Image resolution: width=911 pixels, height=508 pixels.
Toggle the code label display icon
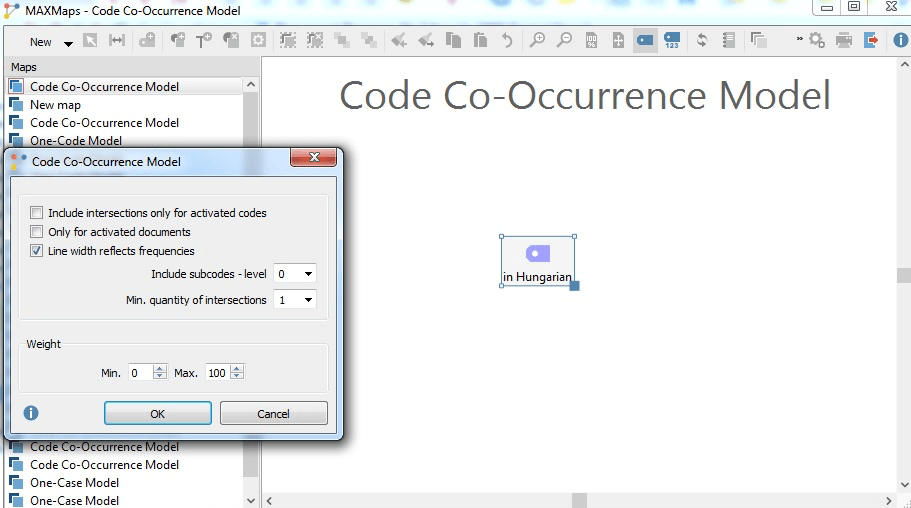645,41
